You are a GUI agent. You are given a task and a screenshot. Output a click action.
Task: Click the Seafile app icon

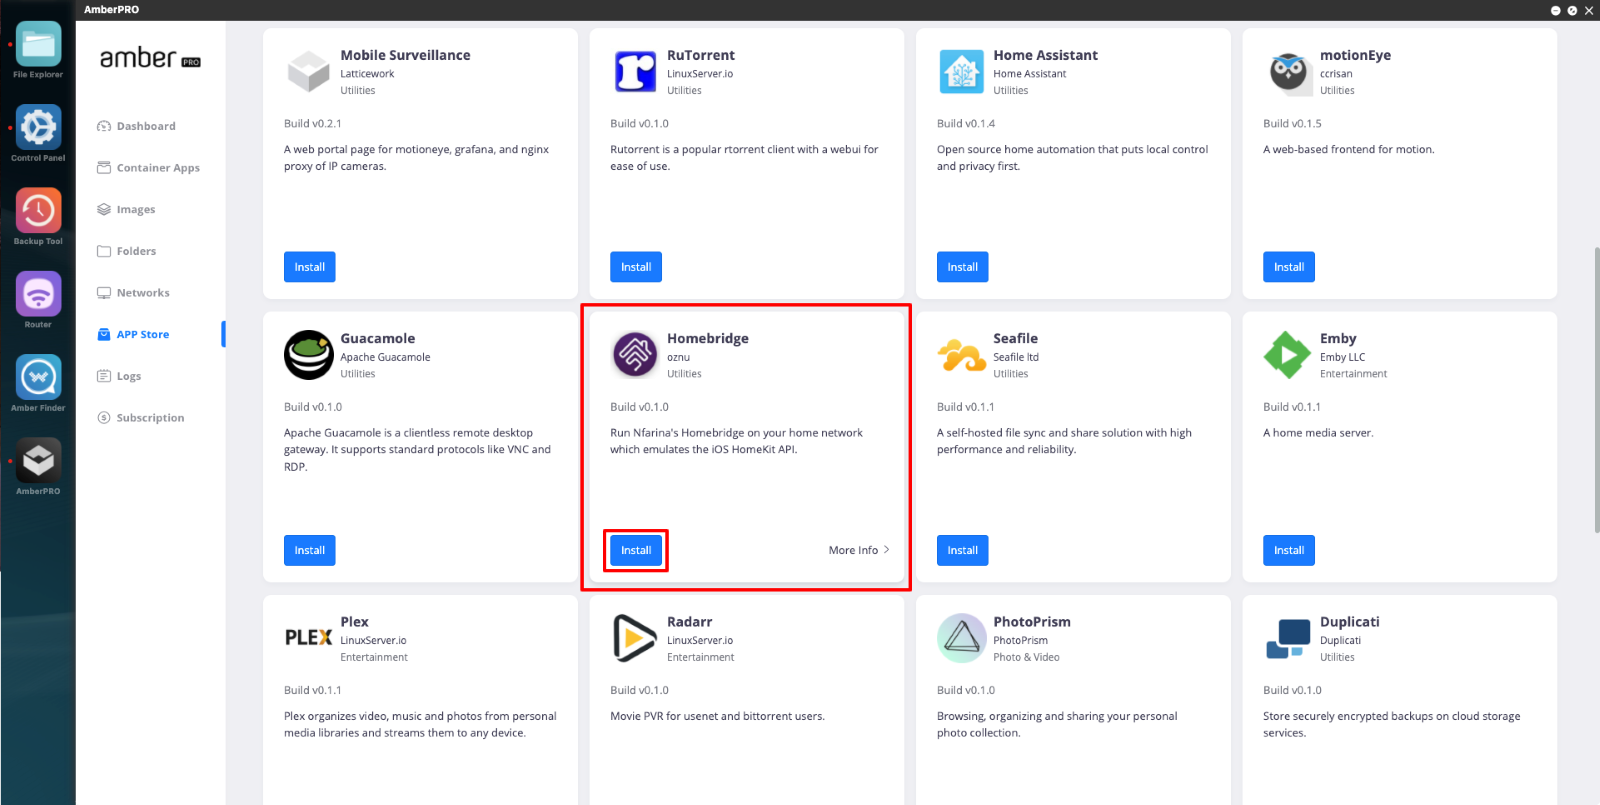click(x=961, y=355)
